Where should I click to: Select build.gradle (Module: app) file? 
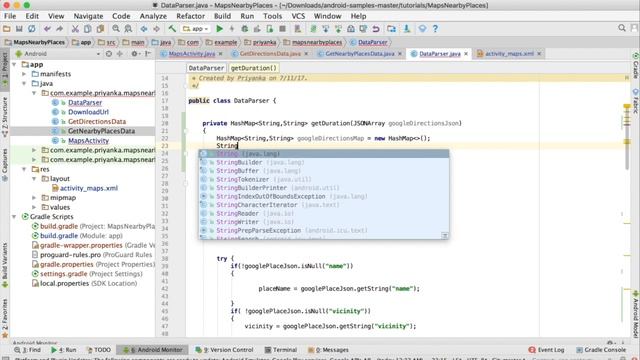point(81,236)
